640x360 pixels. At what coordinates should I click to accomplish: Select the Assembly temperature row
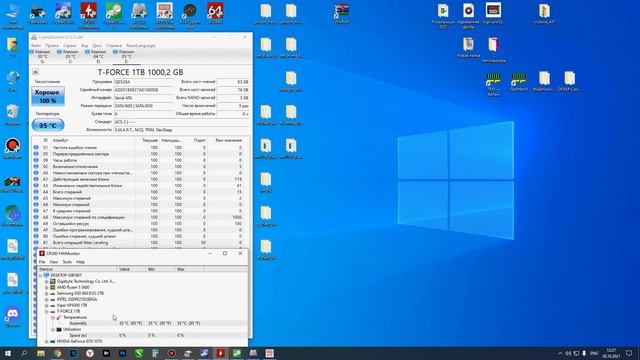(142, 323)
